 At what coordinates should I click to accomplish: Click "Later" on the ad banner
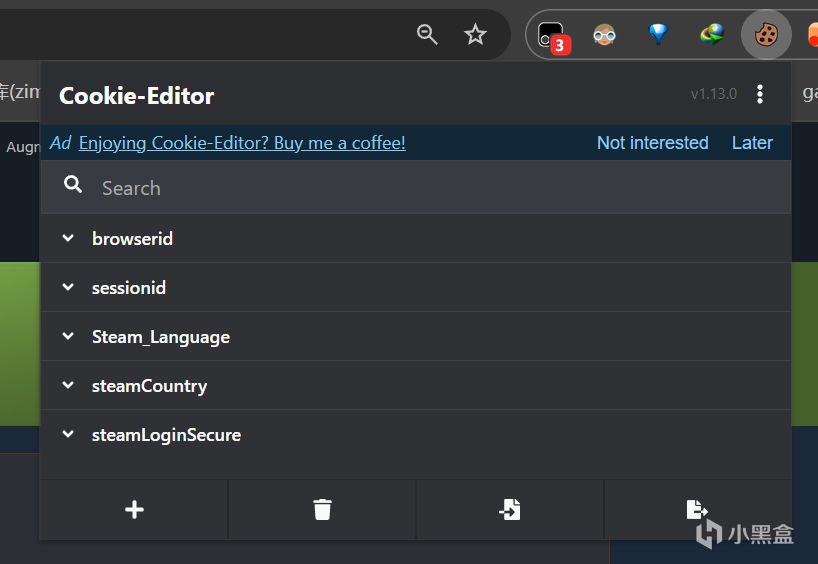[752, 143]
